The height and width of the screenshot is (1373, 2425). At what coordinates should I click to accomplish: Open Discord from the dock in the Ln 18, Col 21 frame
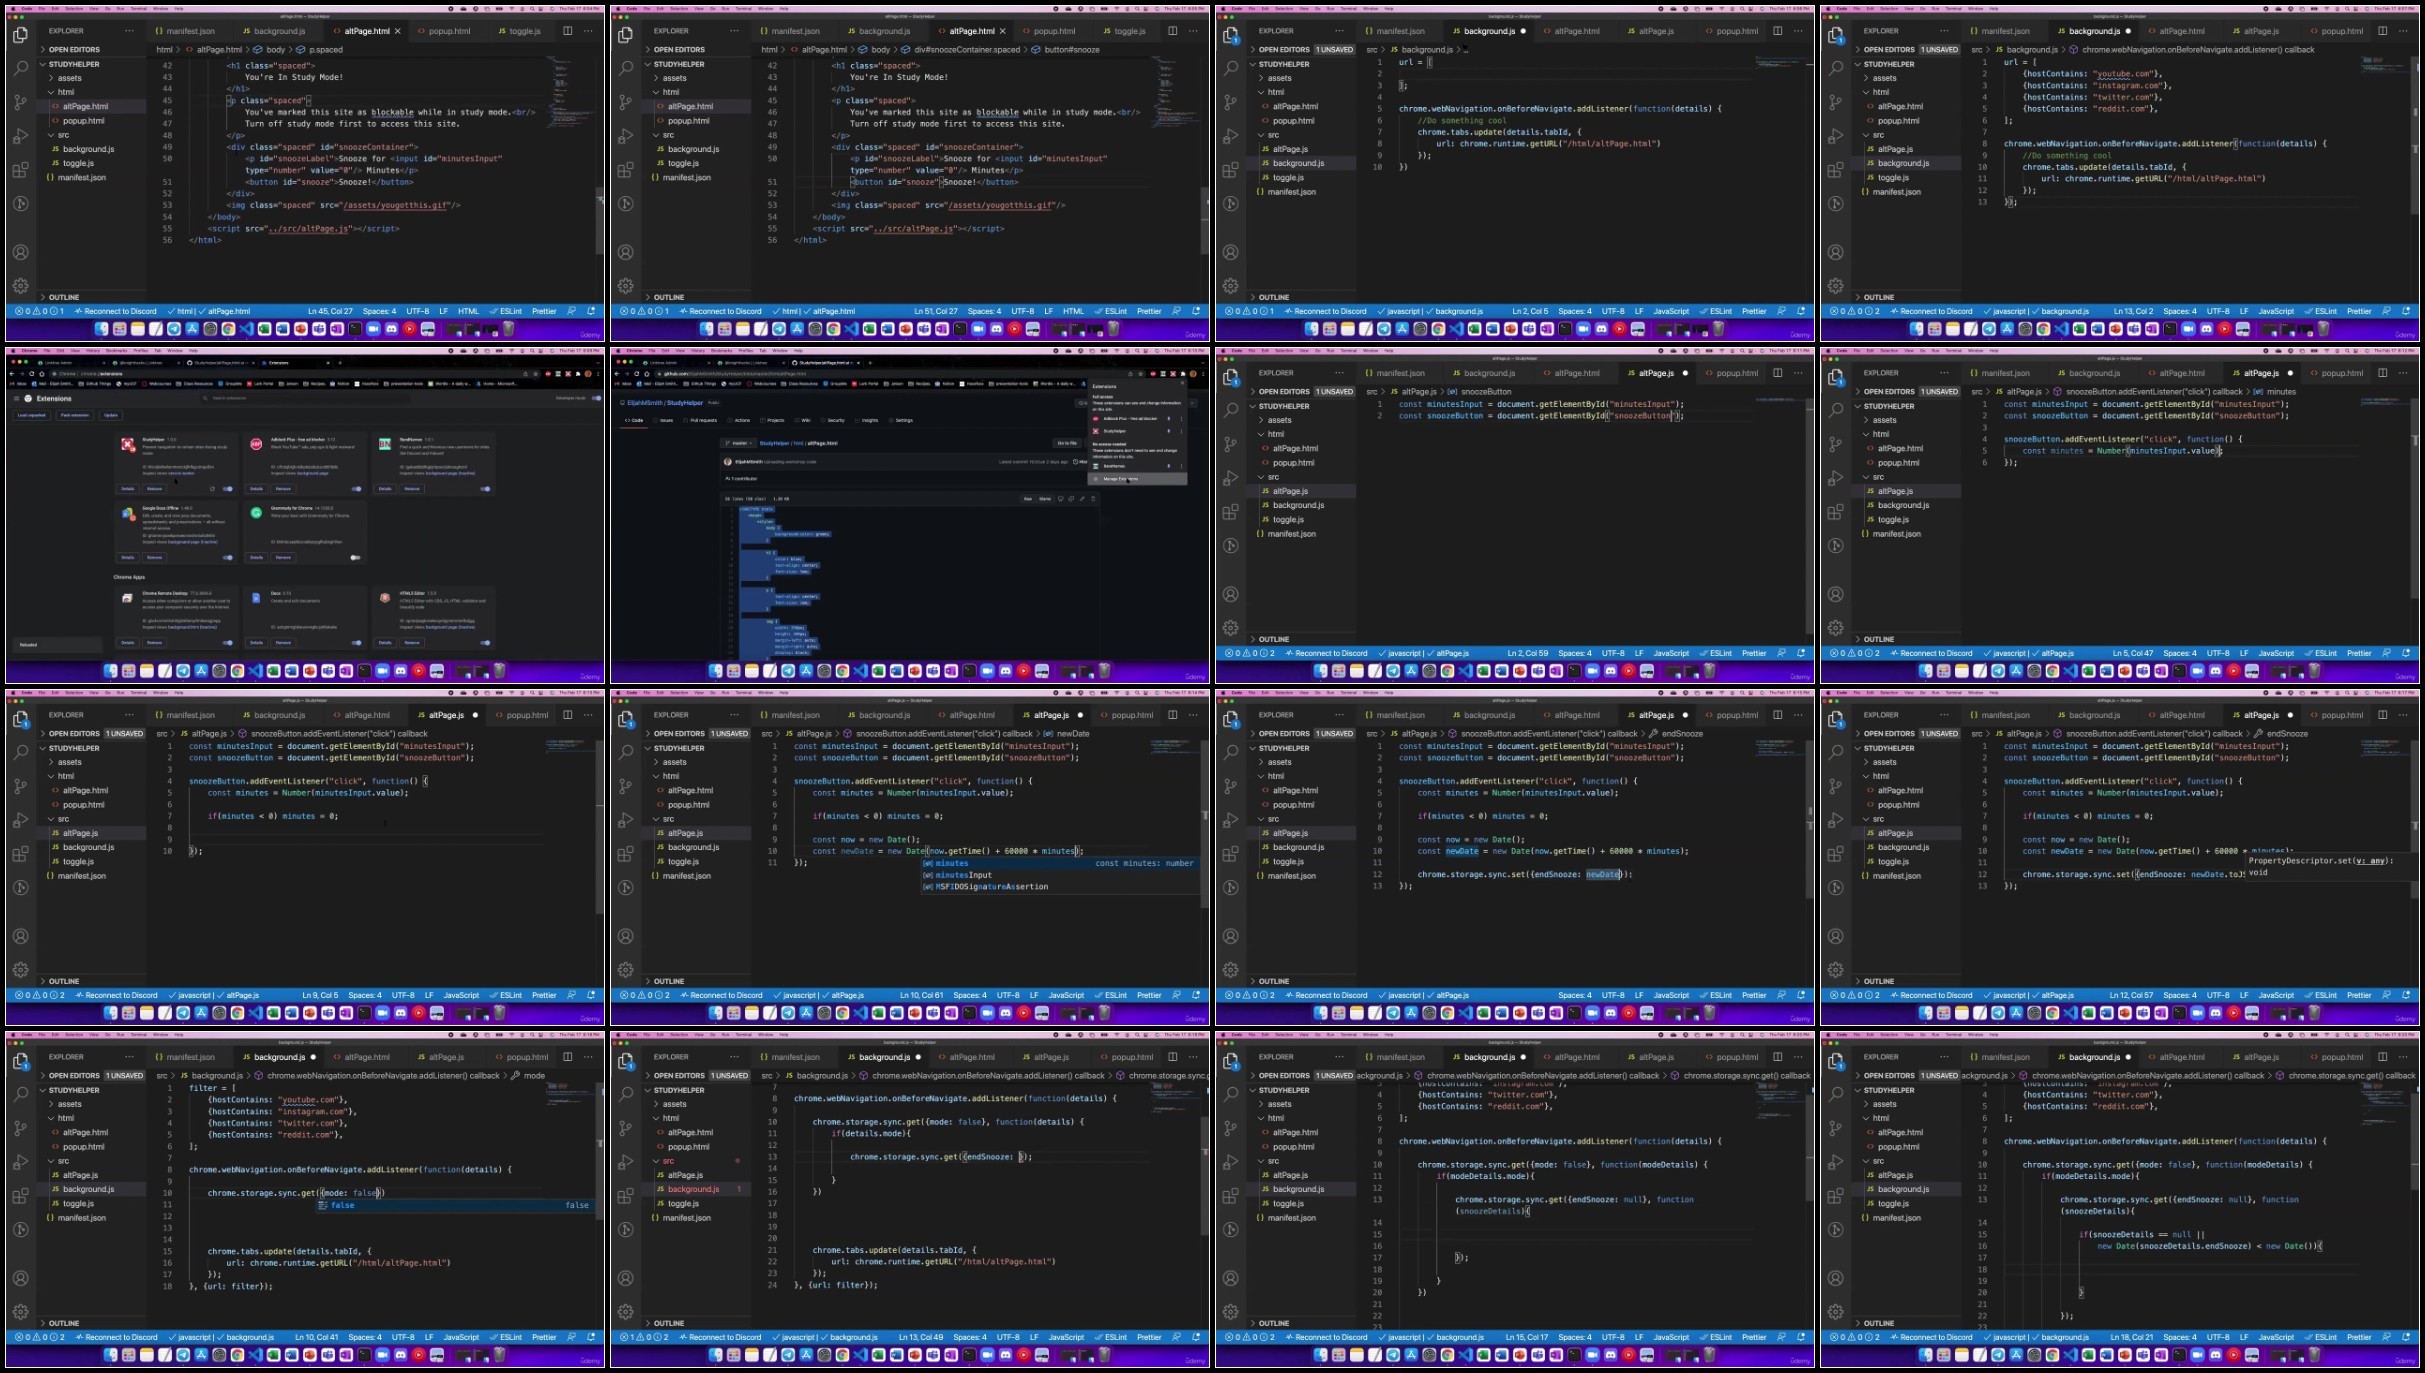click(2215, 1355)
